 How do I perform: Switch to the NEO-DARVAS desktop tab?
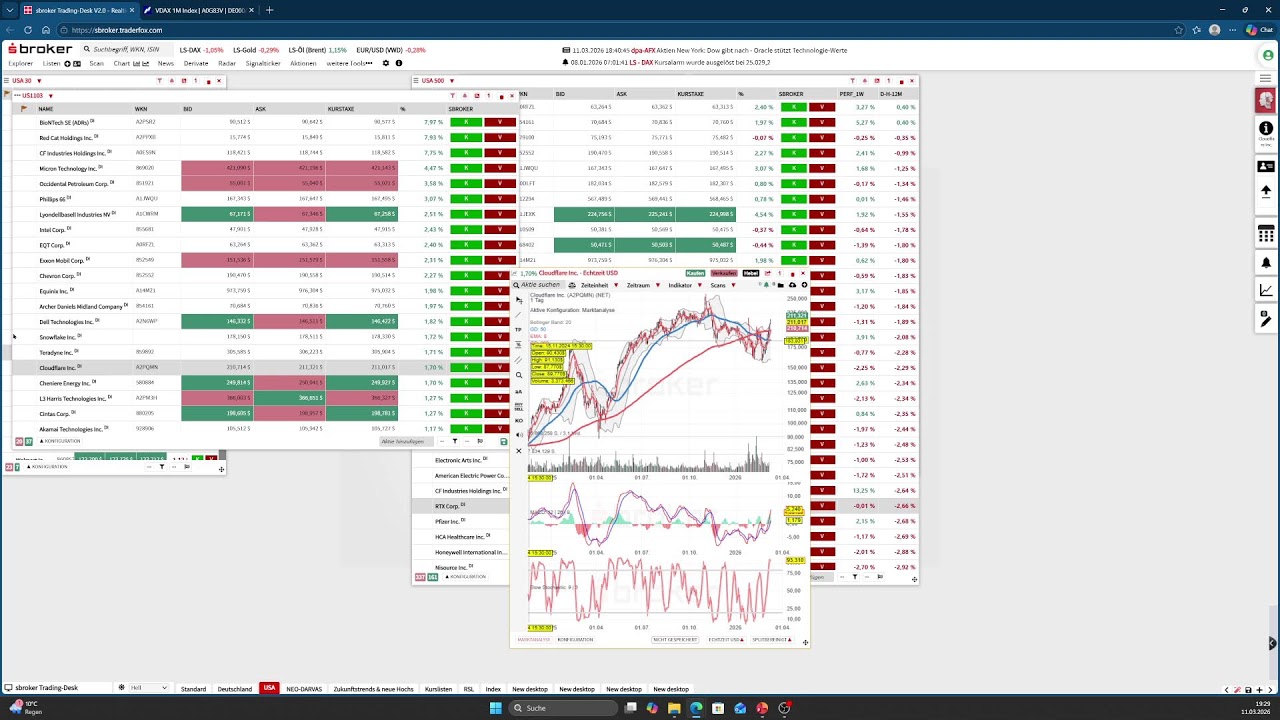tap(304, 689)
